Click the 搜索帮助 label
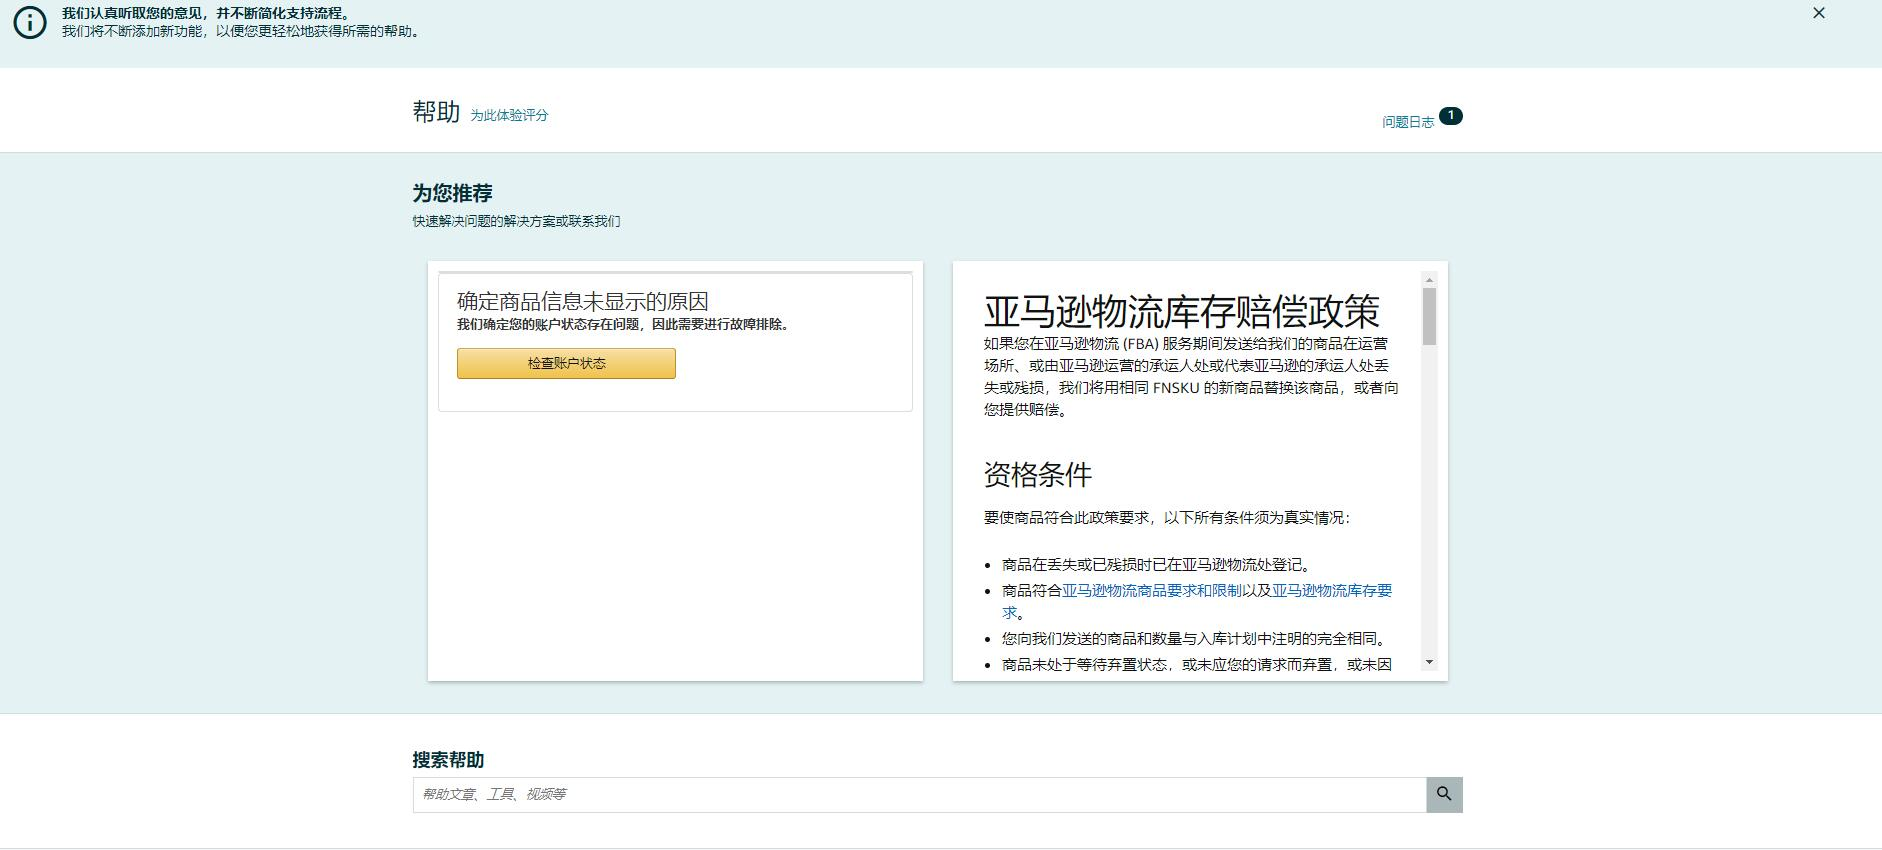Viewport: 1882px width, 850px height. click(448, 760)
